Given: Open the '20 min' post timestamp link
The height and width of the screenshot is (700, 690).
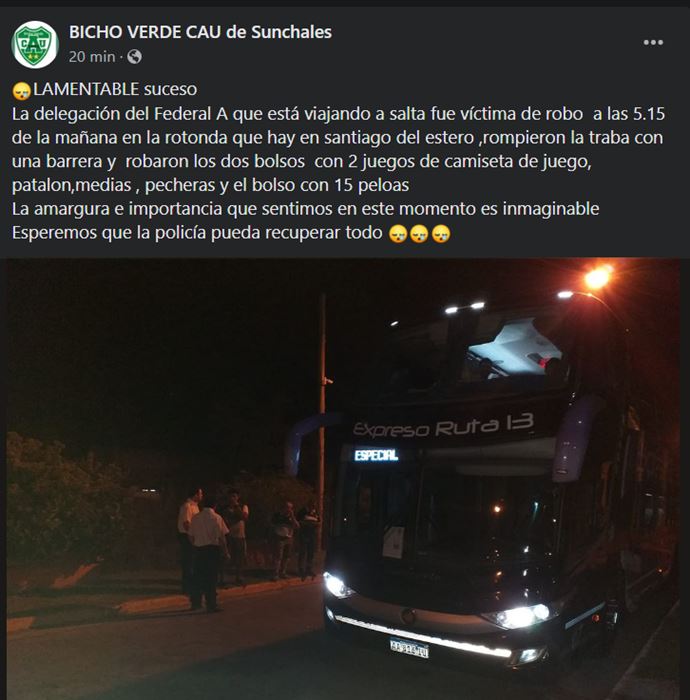Looking at the screenshot, I should pyautogui.click(x=91, y=57).
